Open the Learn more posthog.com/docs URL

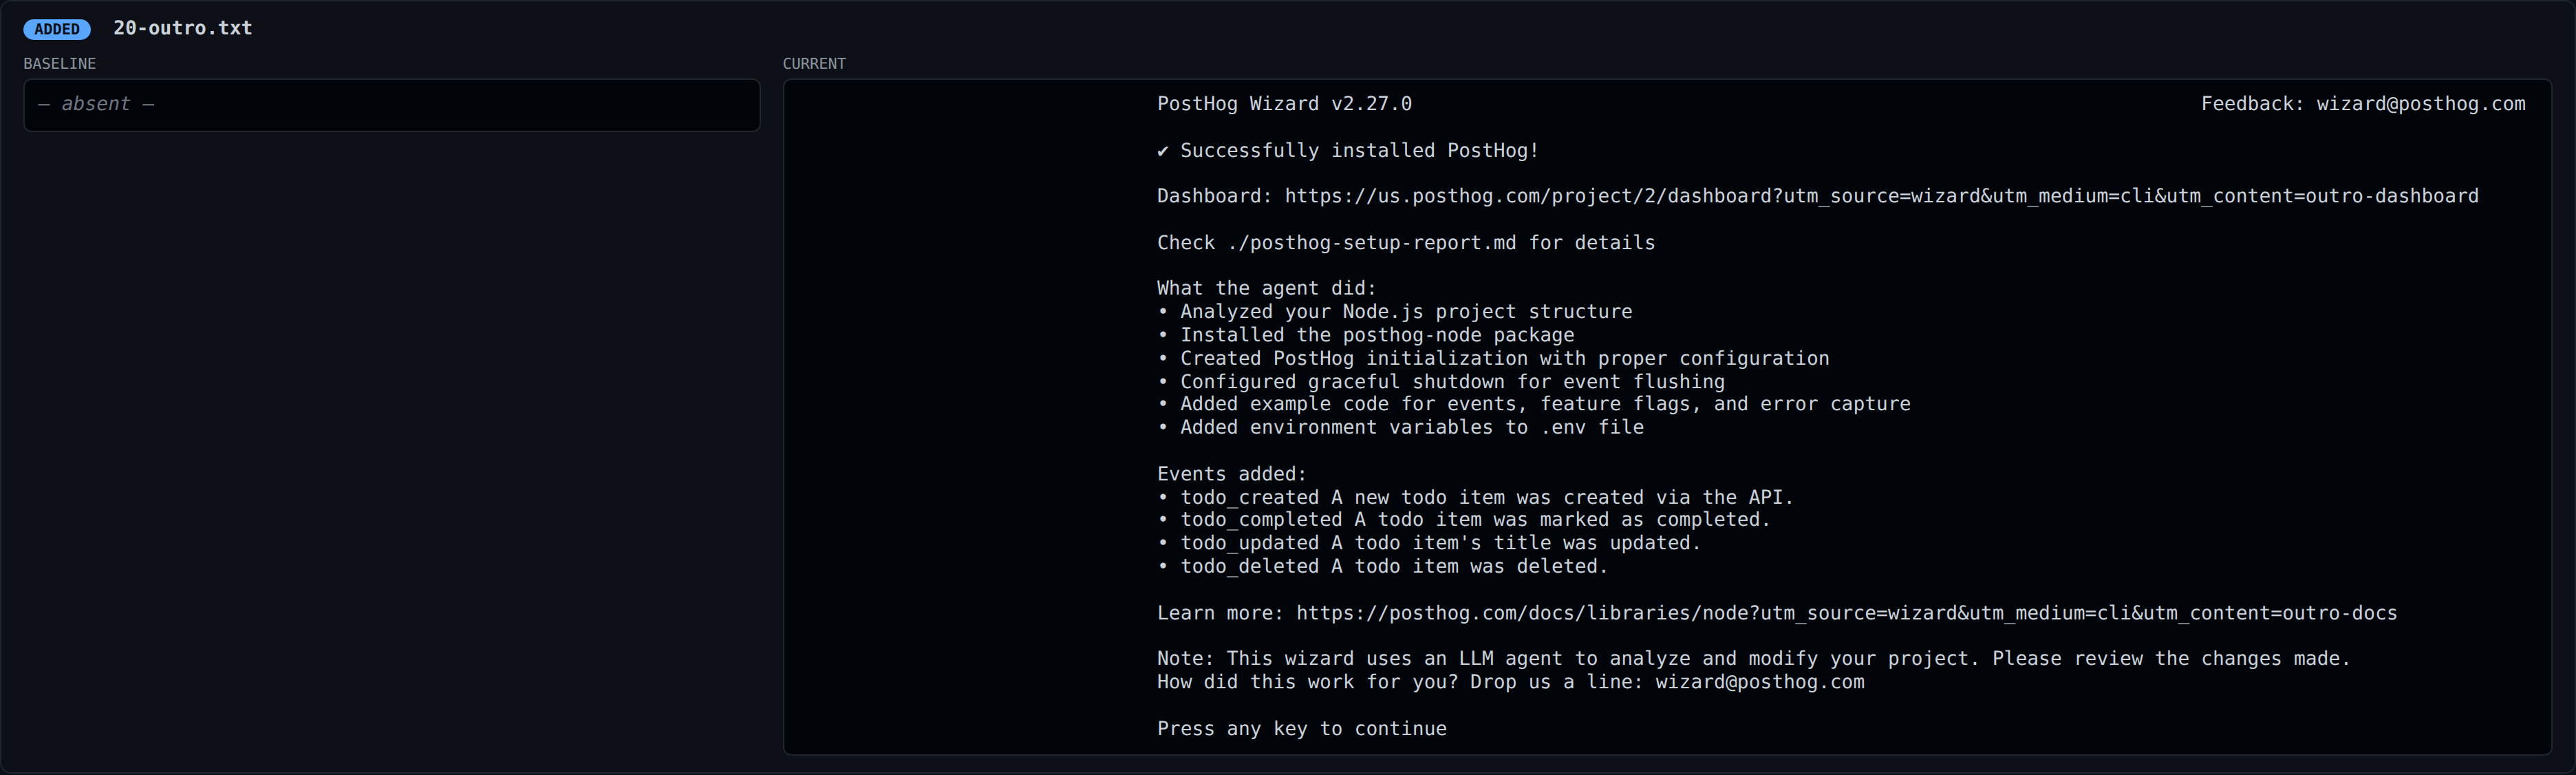tap(1846, 613)
